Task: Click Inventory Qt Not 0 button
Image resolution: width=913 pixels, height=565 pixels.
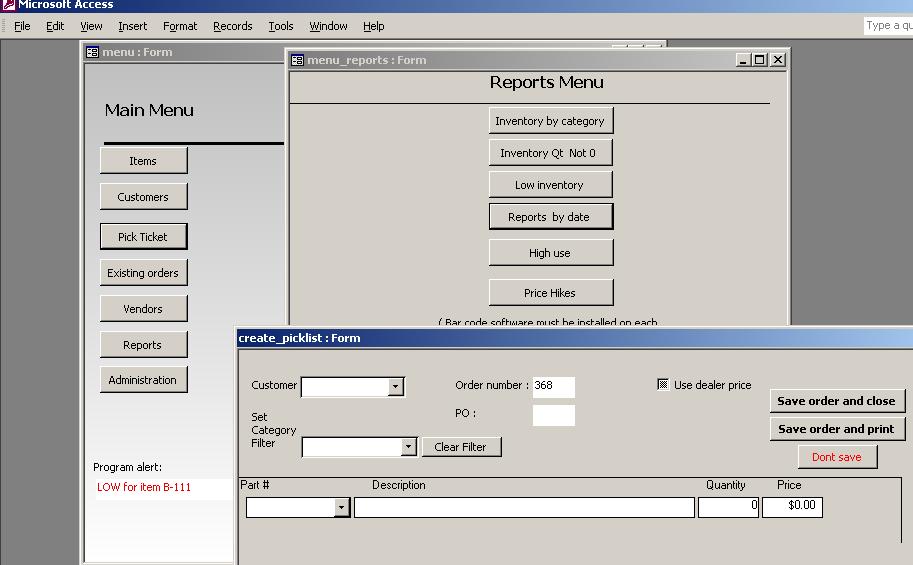Action: point(550,153)
